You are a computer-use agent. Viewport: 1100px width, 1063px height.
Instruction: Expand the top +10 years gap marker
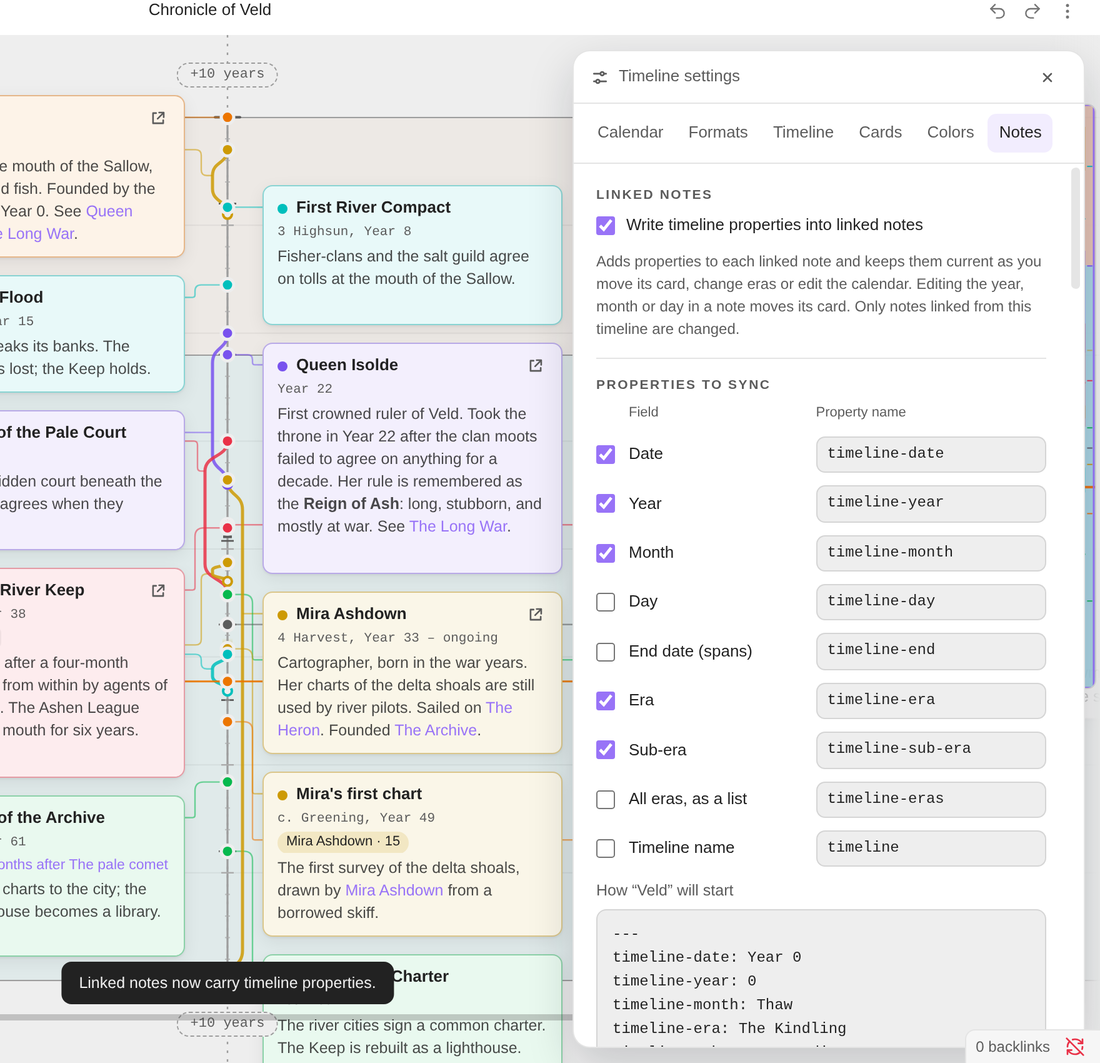pyautogui.click(x=227, y=74)
